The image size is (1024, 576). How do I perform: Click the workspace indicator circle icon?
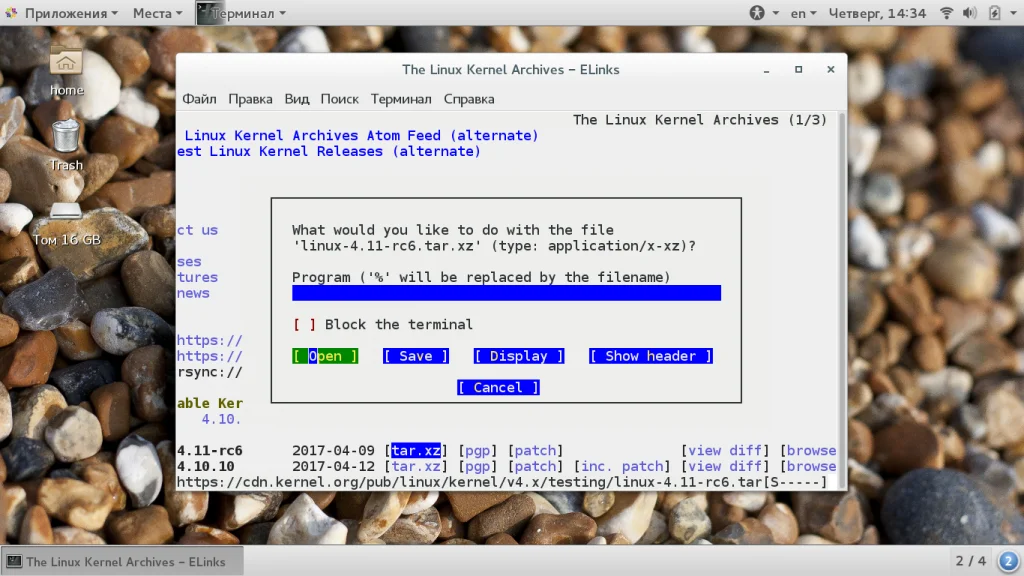pos(1008,561)
